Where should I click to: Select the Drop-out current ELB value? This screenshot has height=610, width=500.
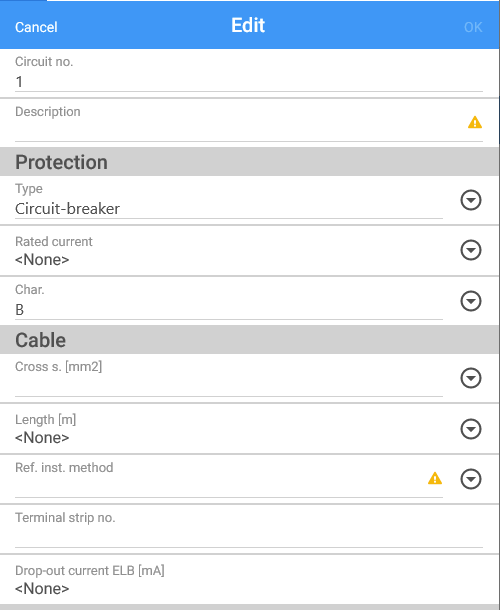click(42, 589)
